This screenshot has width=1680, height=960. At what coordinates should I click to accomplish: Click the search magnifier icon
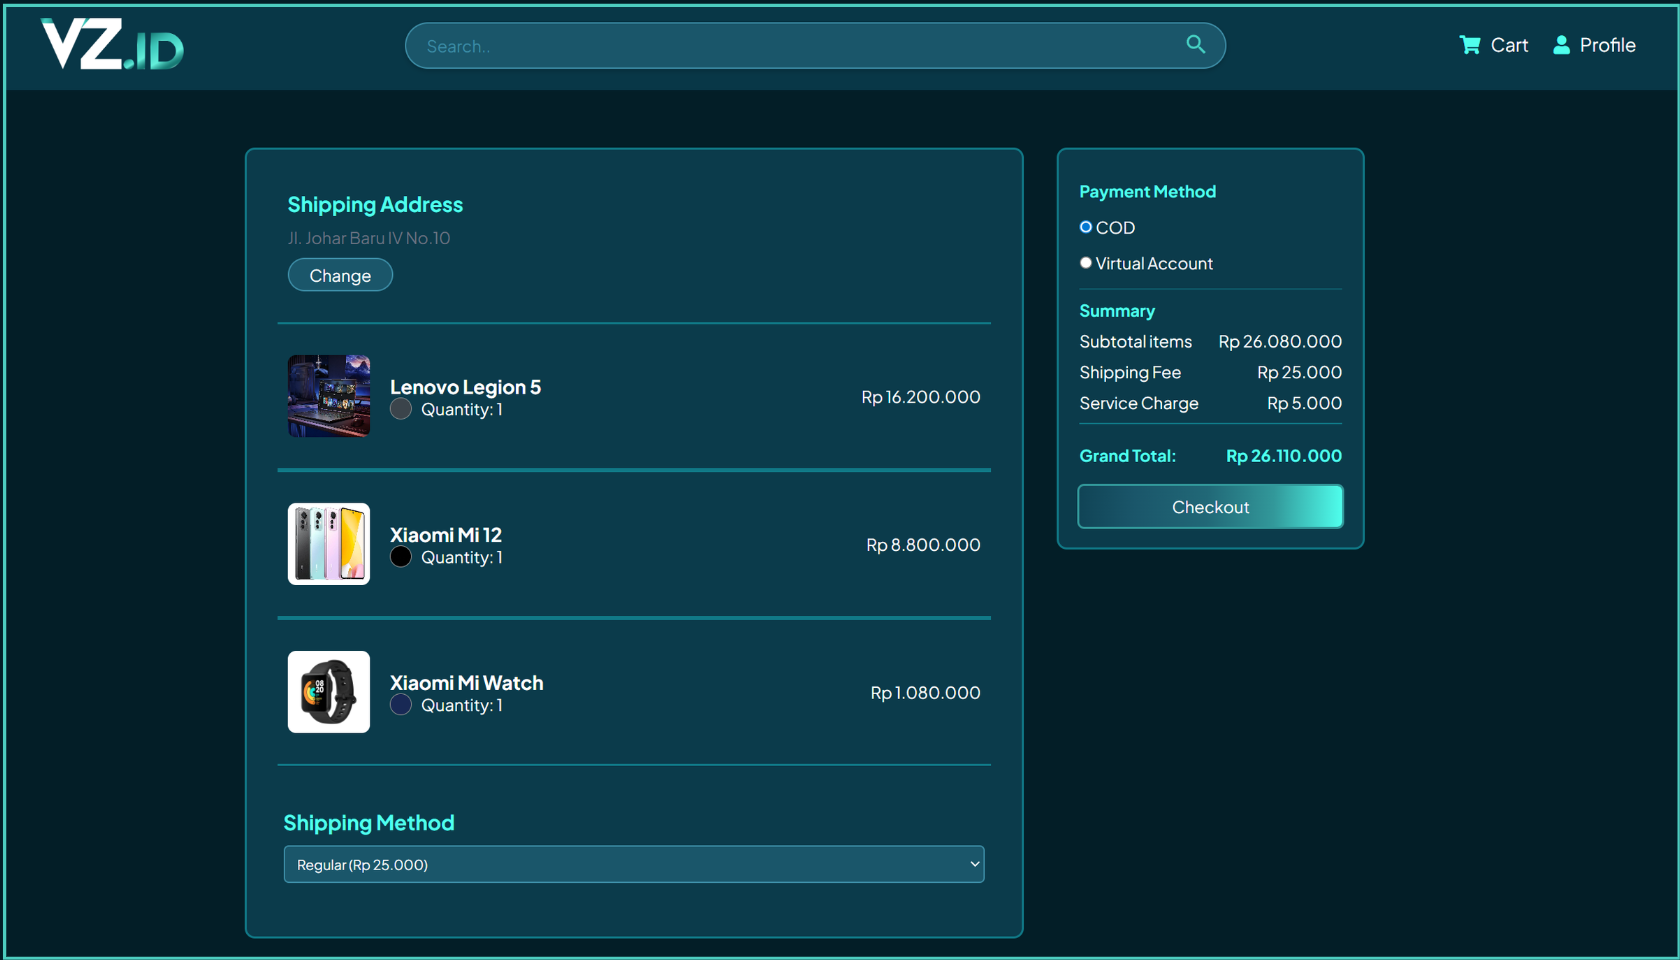pyautogui.click(x=1195, y=44)
